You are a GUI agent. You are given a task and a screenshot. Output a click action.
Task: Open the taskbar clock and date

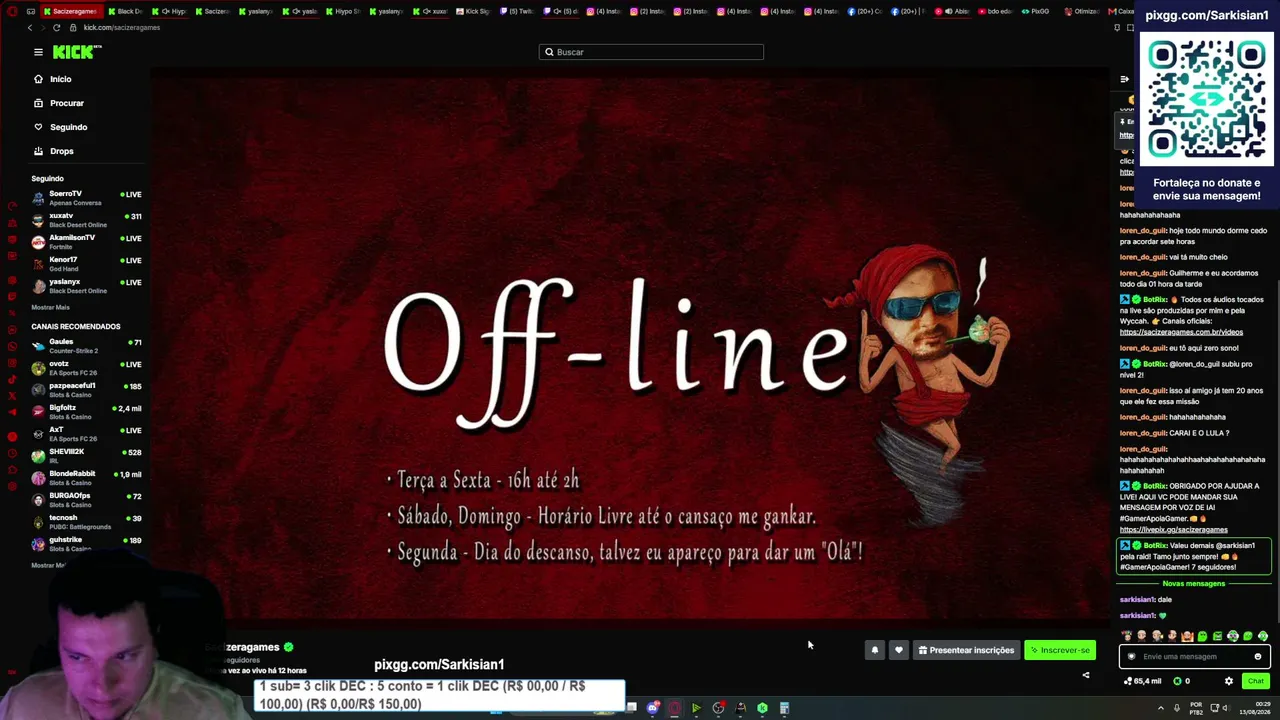coord(1255,708)
